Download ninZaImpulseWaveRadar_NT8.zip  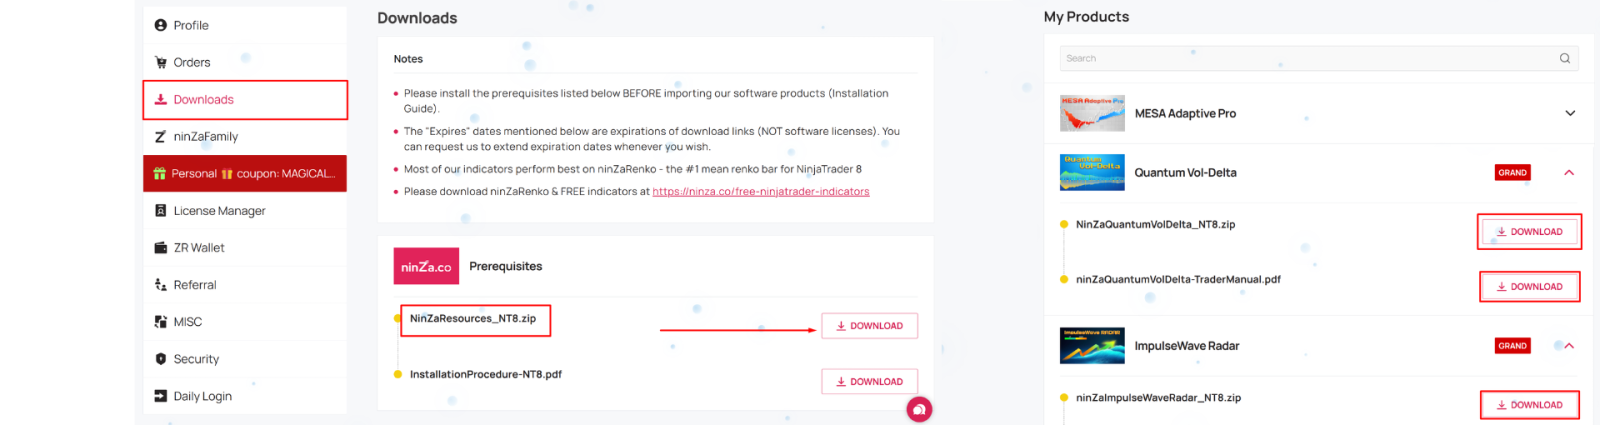pos(1529,405)
